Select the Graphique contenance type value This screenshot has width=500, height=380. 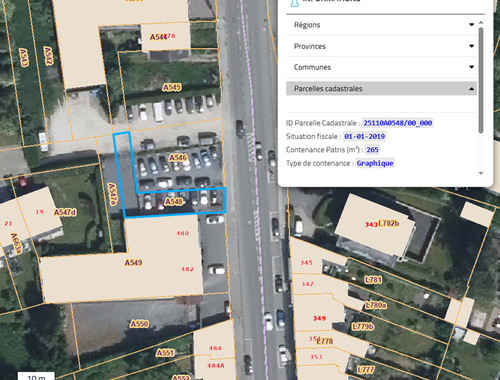click(x=375, y=163)
